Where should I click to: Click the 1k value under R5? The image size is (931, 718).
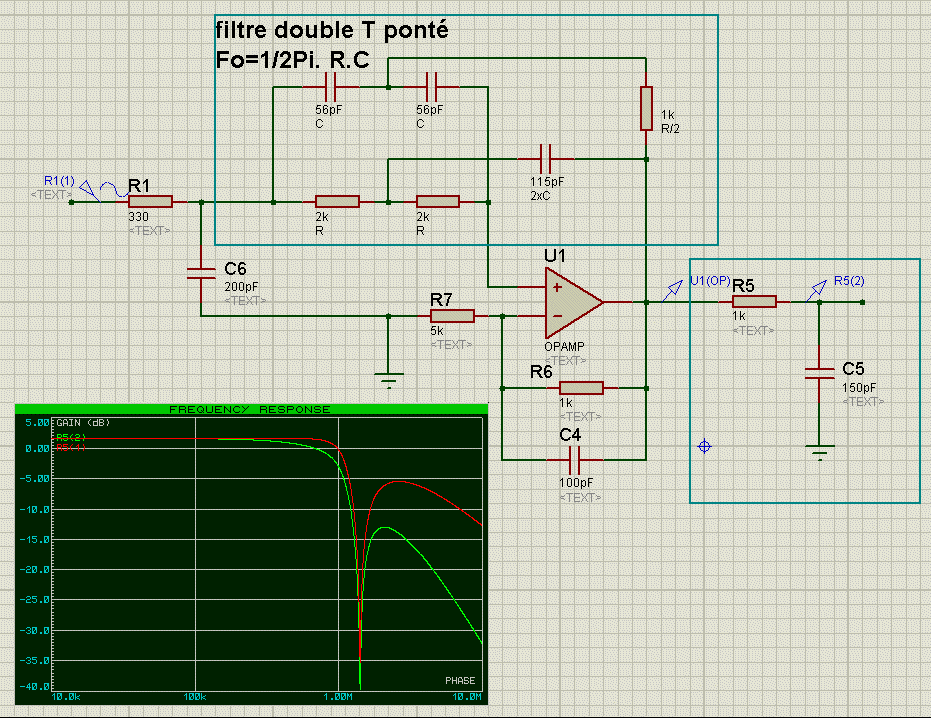pos(739,316)
